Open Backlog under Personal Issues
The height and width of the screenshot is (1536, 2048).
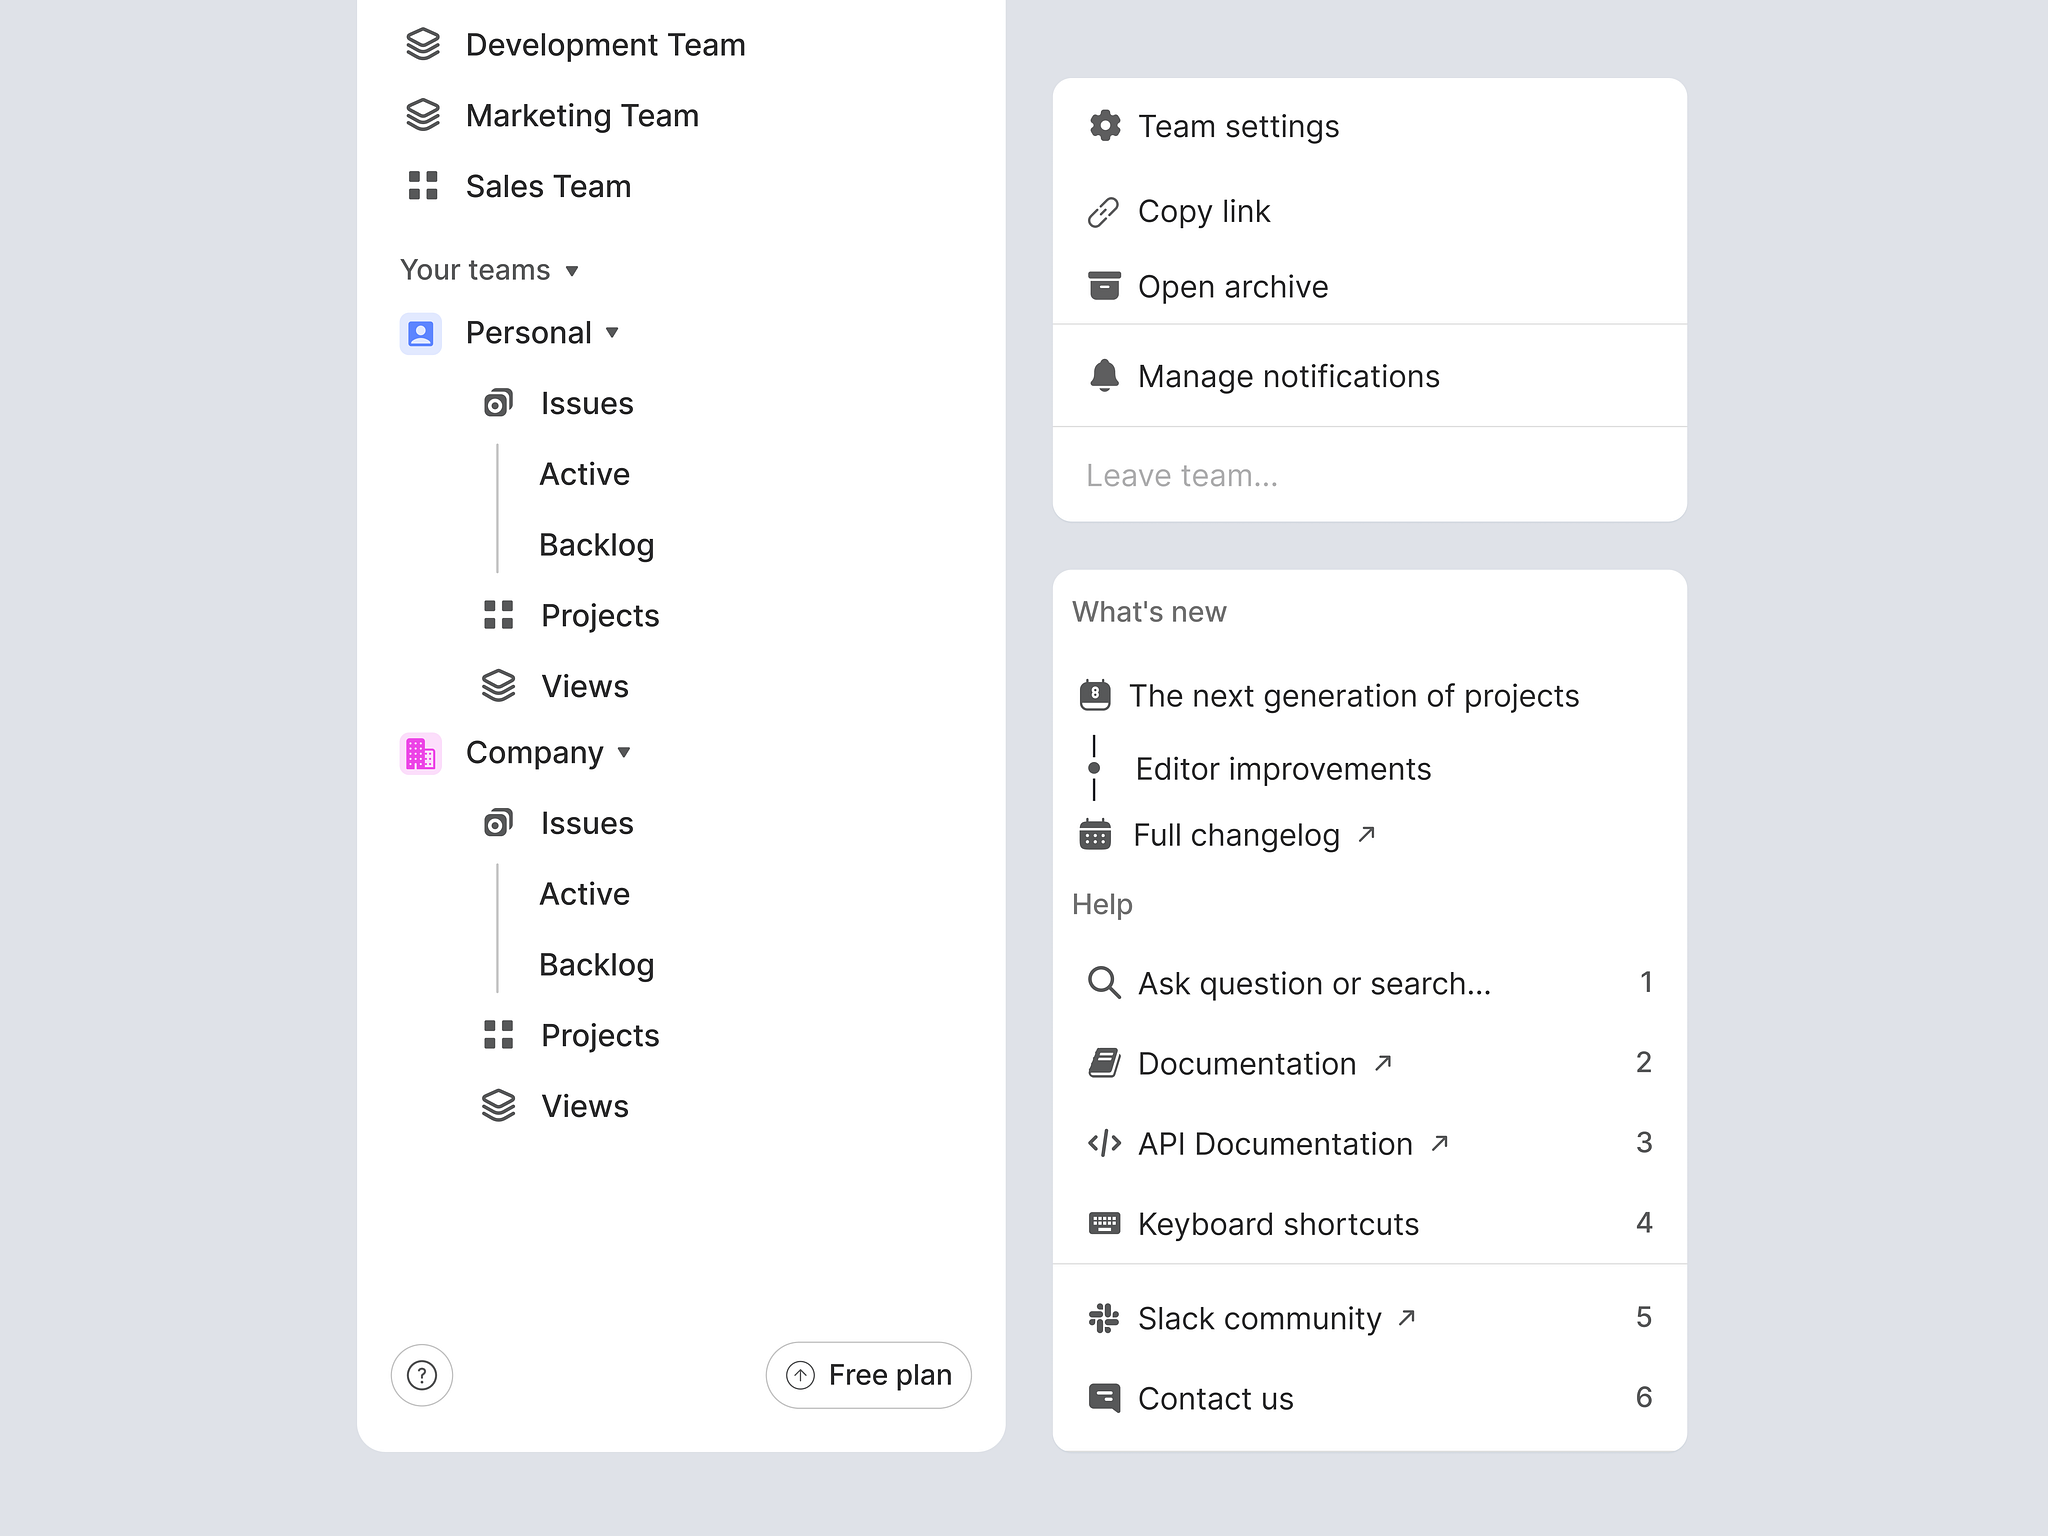click(597, 545)
